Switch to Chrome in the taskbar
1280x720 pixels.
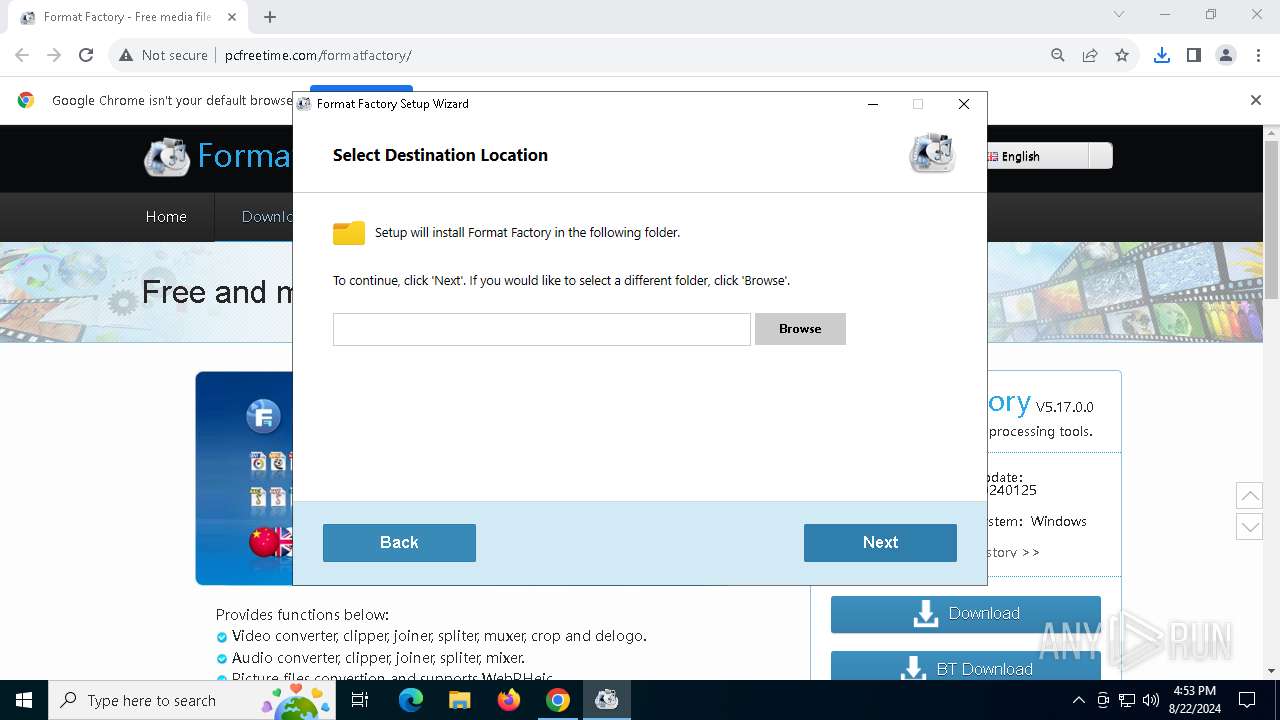[558, 700]
